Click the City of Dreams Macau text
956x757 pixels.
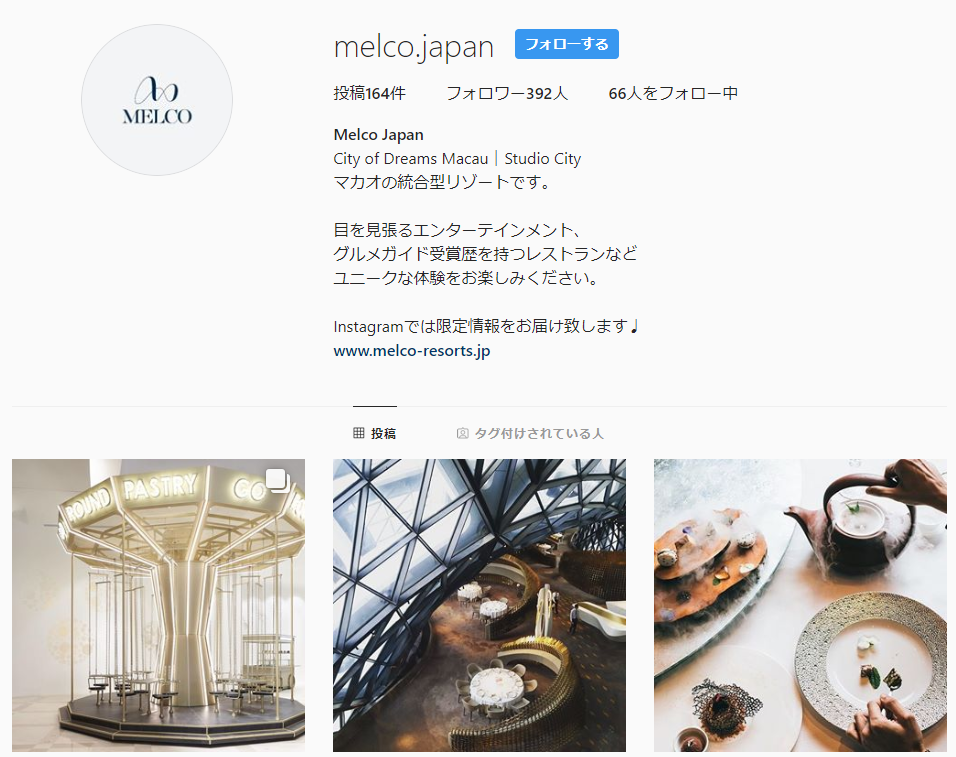(x=410, y=159)
